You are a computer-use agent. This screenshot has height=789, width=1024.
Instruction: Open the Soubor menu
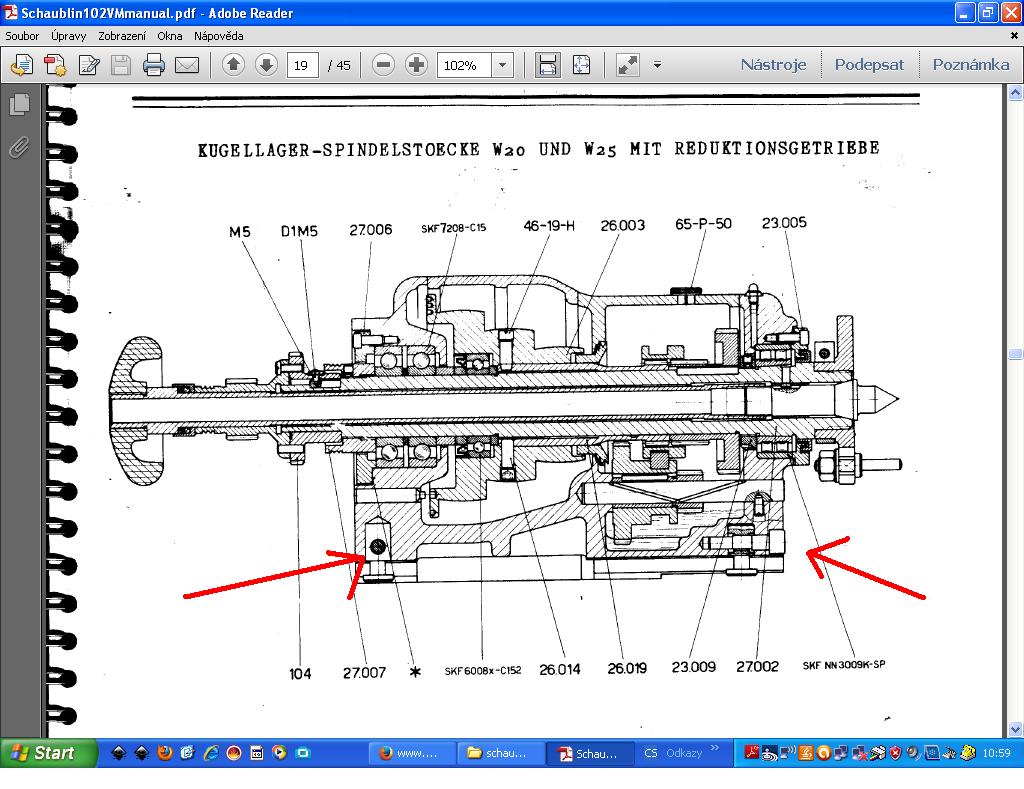tap(22, 36)
